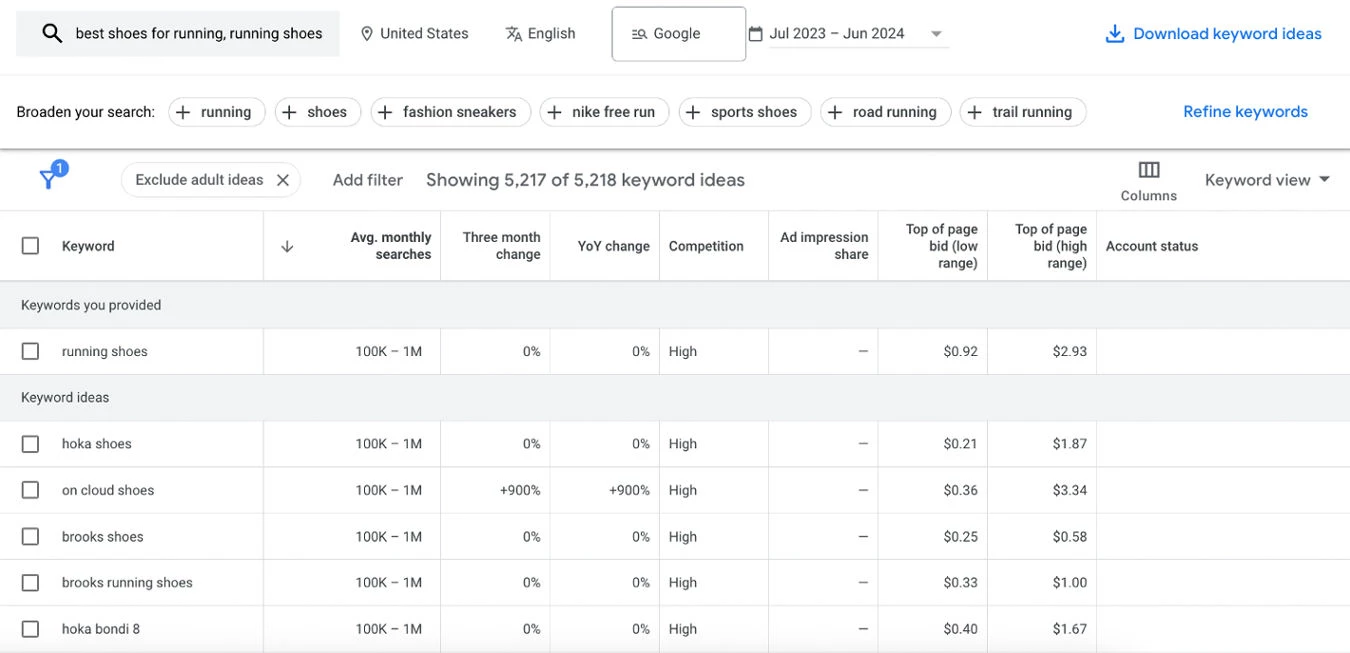Click the +900% three month change cell
Viewport: 1350px width, 653px height.
point(520,490)
